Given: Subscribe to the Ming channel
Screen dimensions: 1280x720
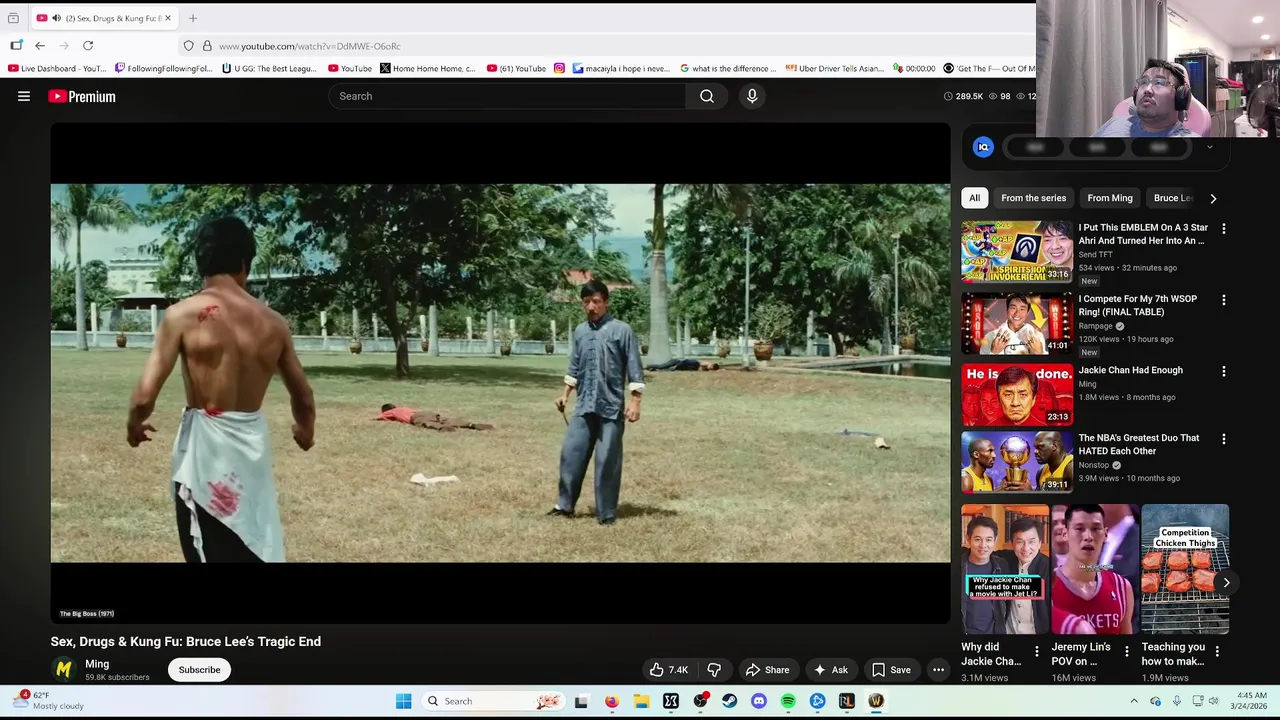Looking at the screenshot, I should pyautogui.click(x=199, y=670).
